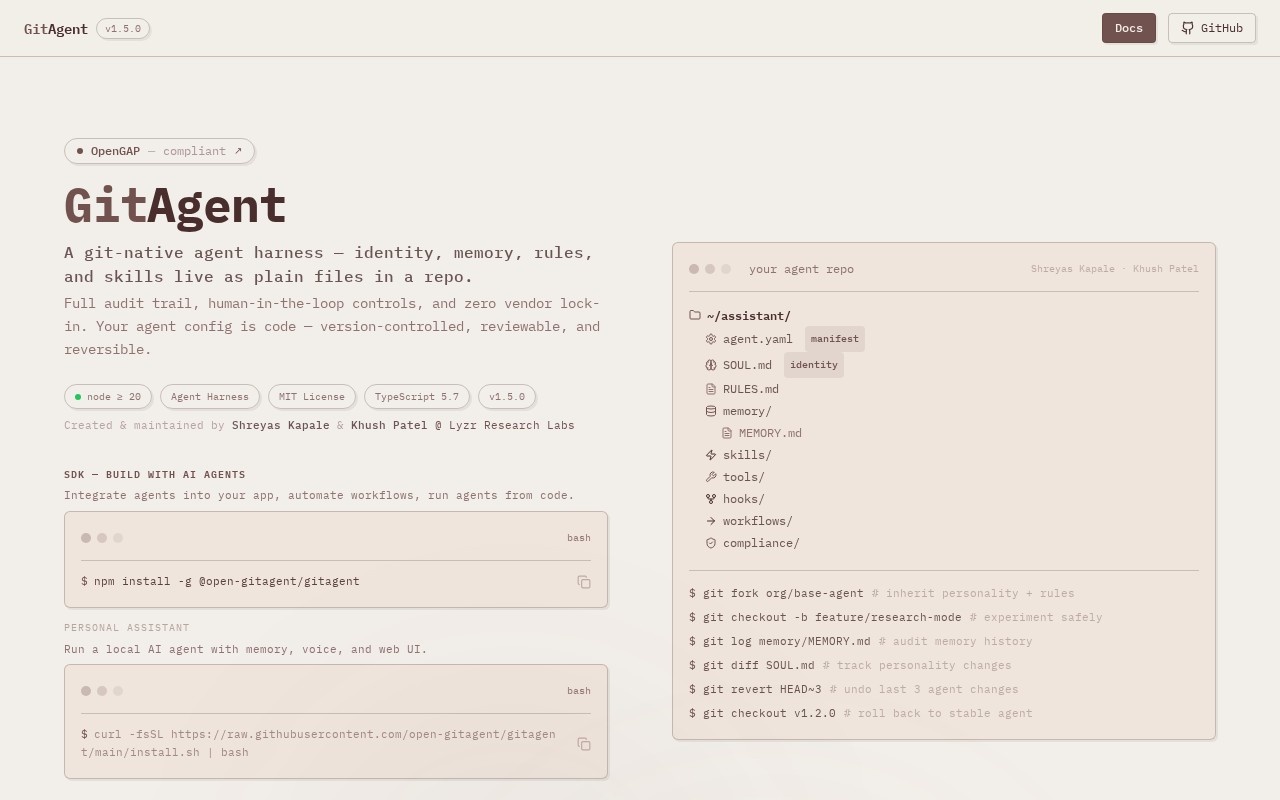
Task: Click the database icon beside memory/
Action: tap(711, 411)
